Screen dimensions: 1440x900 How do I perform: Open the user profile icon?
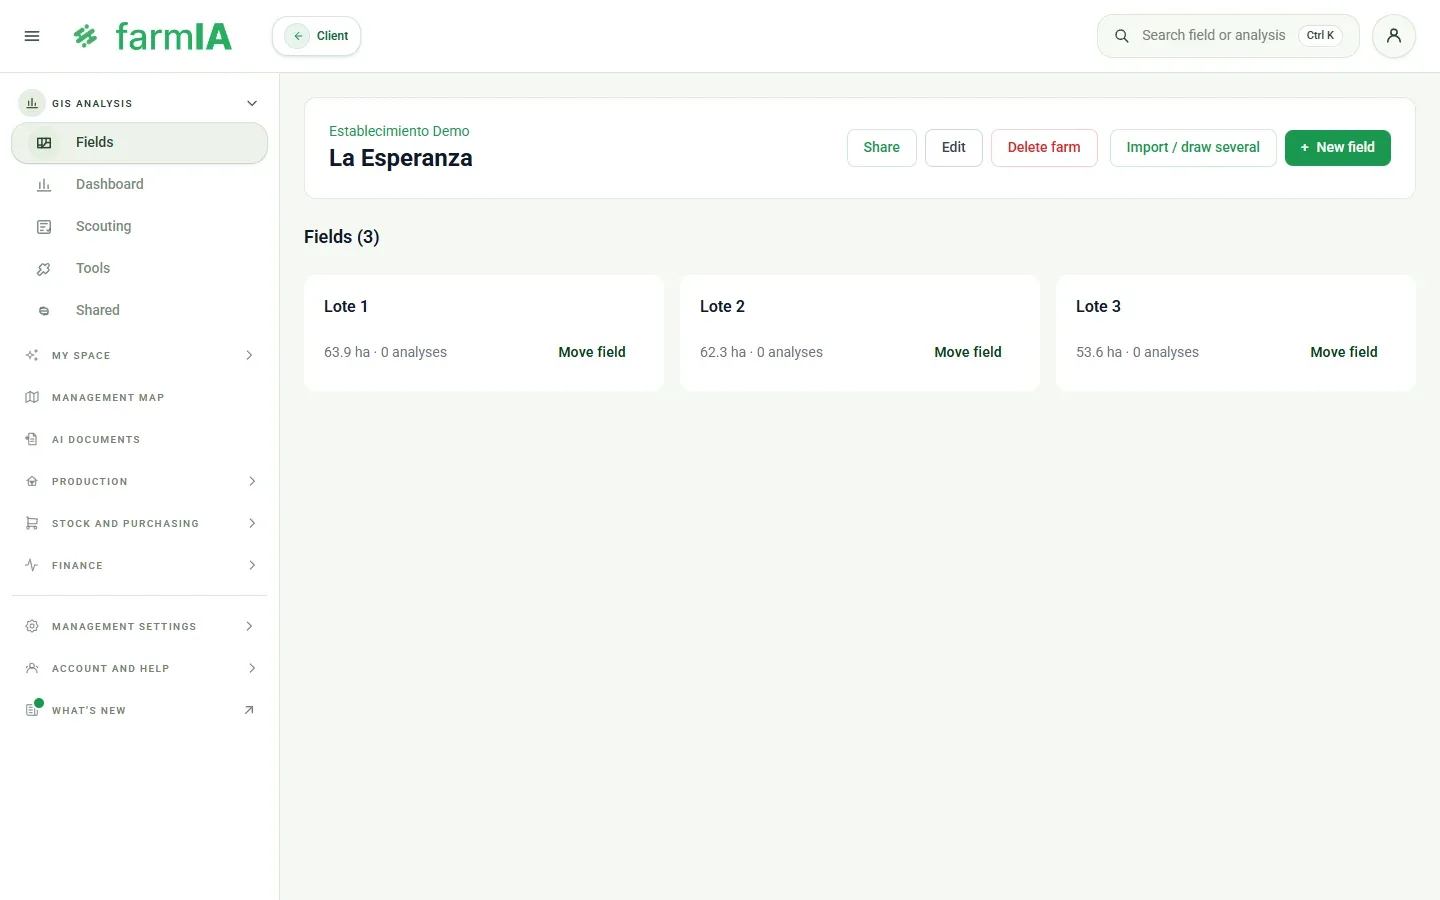[1394, 36]
